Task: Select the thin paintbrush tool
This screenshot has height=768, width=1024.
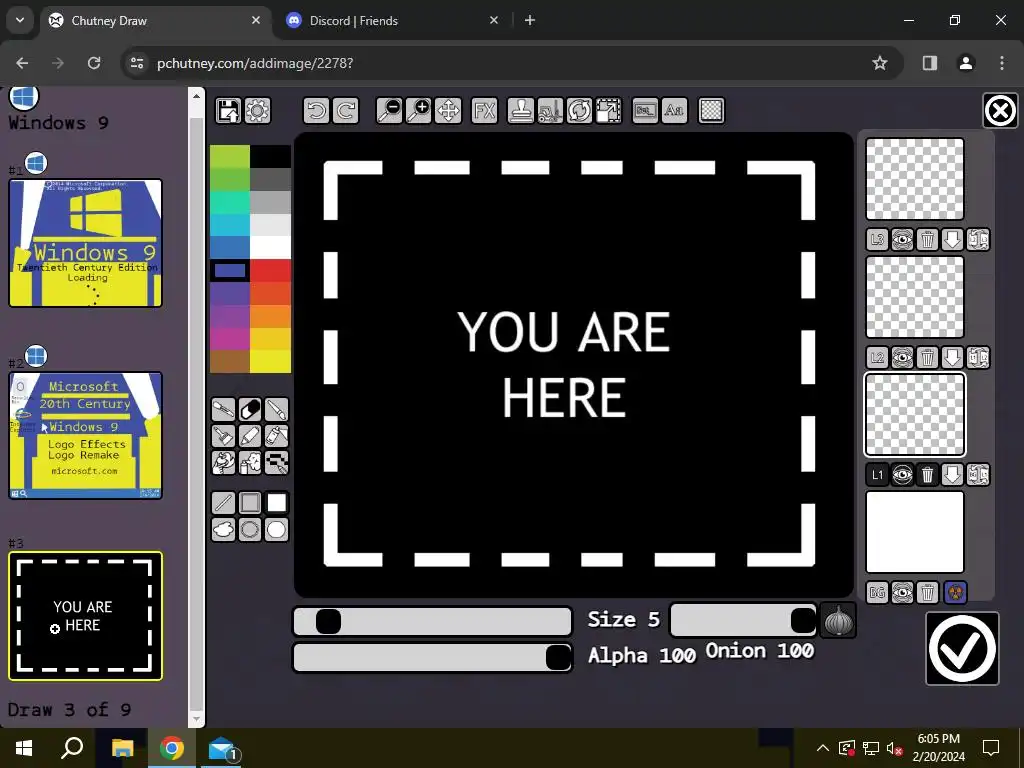Action: tap(277, 409)
